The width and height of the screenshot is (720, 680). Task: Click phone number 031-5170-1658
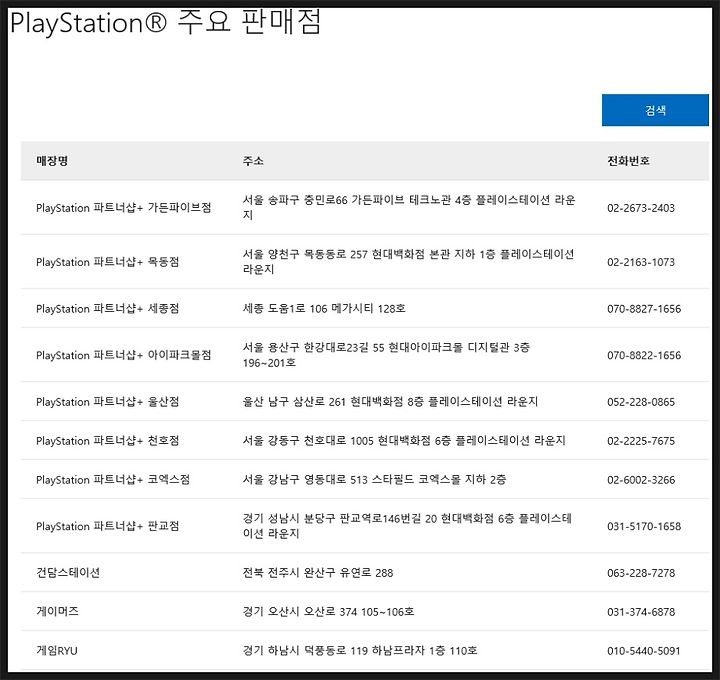point(644,527)
